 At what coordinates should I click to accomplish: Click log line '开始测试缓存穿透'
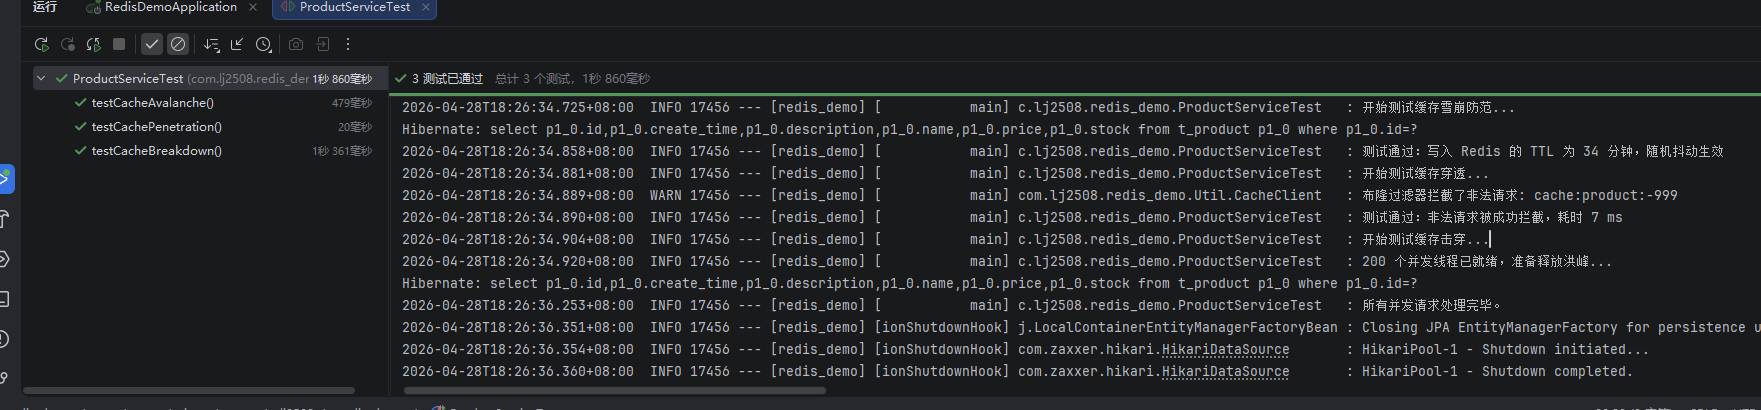(x=945, y=174)
